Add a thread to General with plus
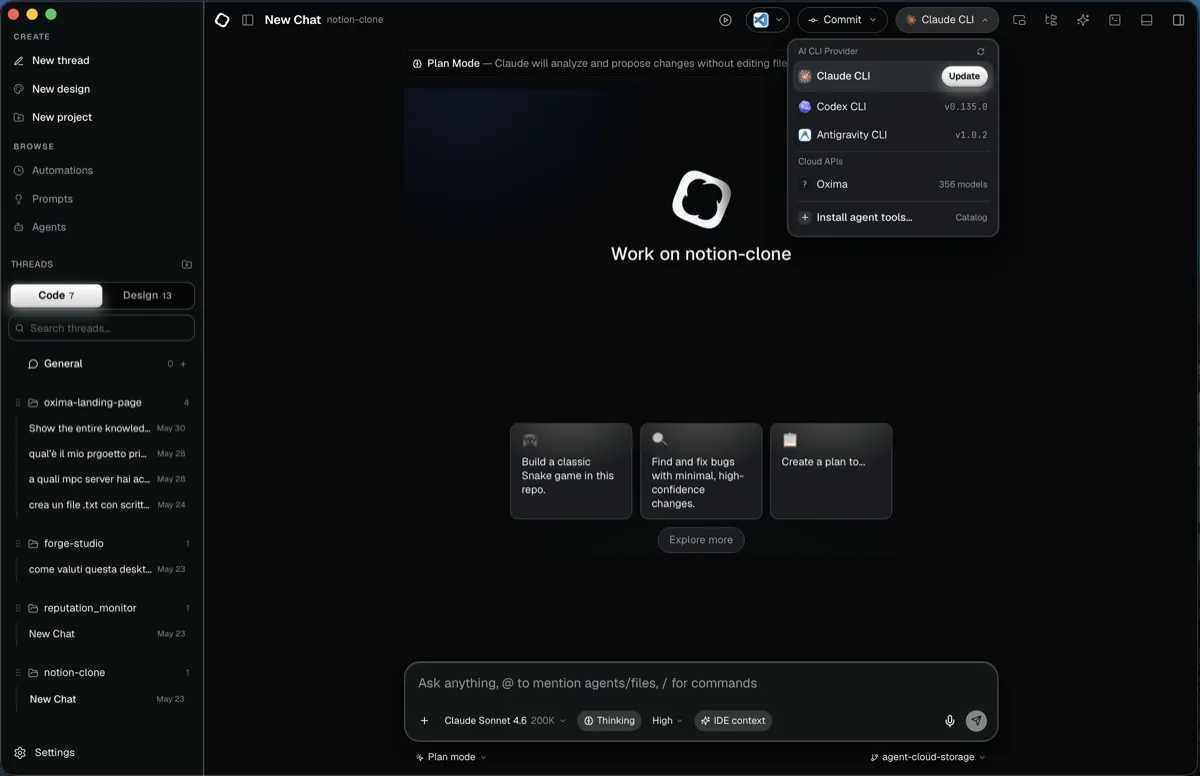 tap(183, 364)
